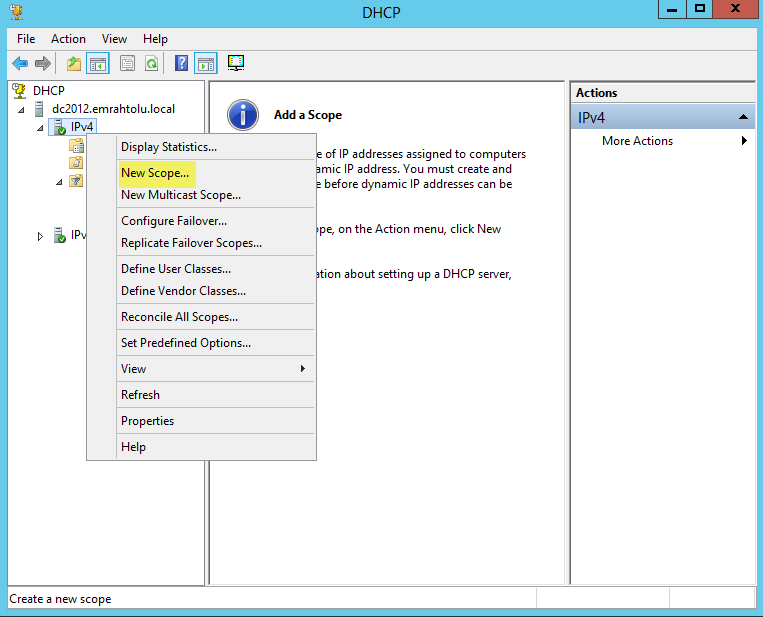This screenshot has width=763, height=617.
Task: Open the View submenu in context menu
Action: point(215,369)
